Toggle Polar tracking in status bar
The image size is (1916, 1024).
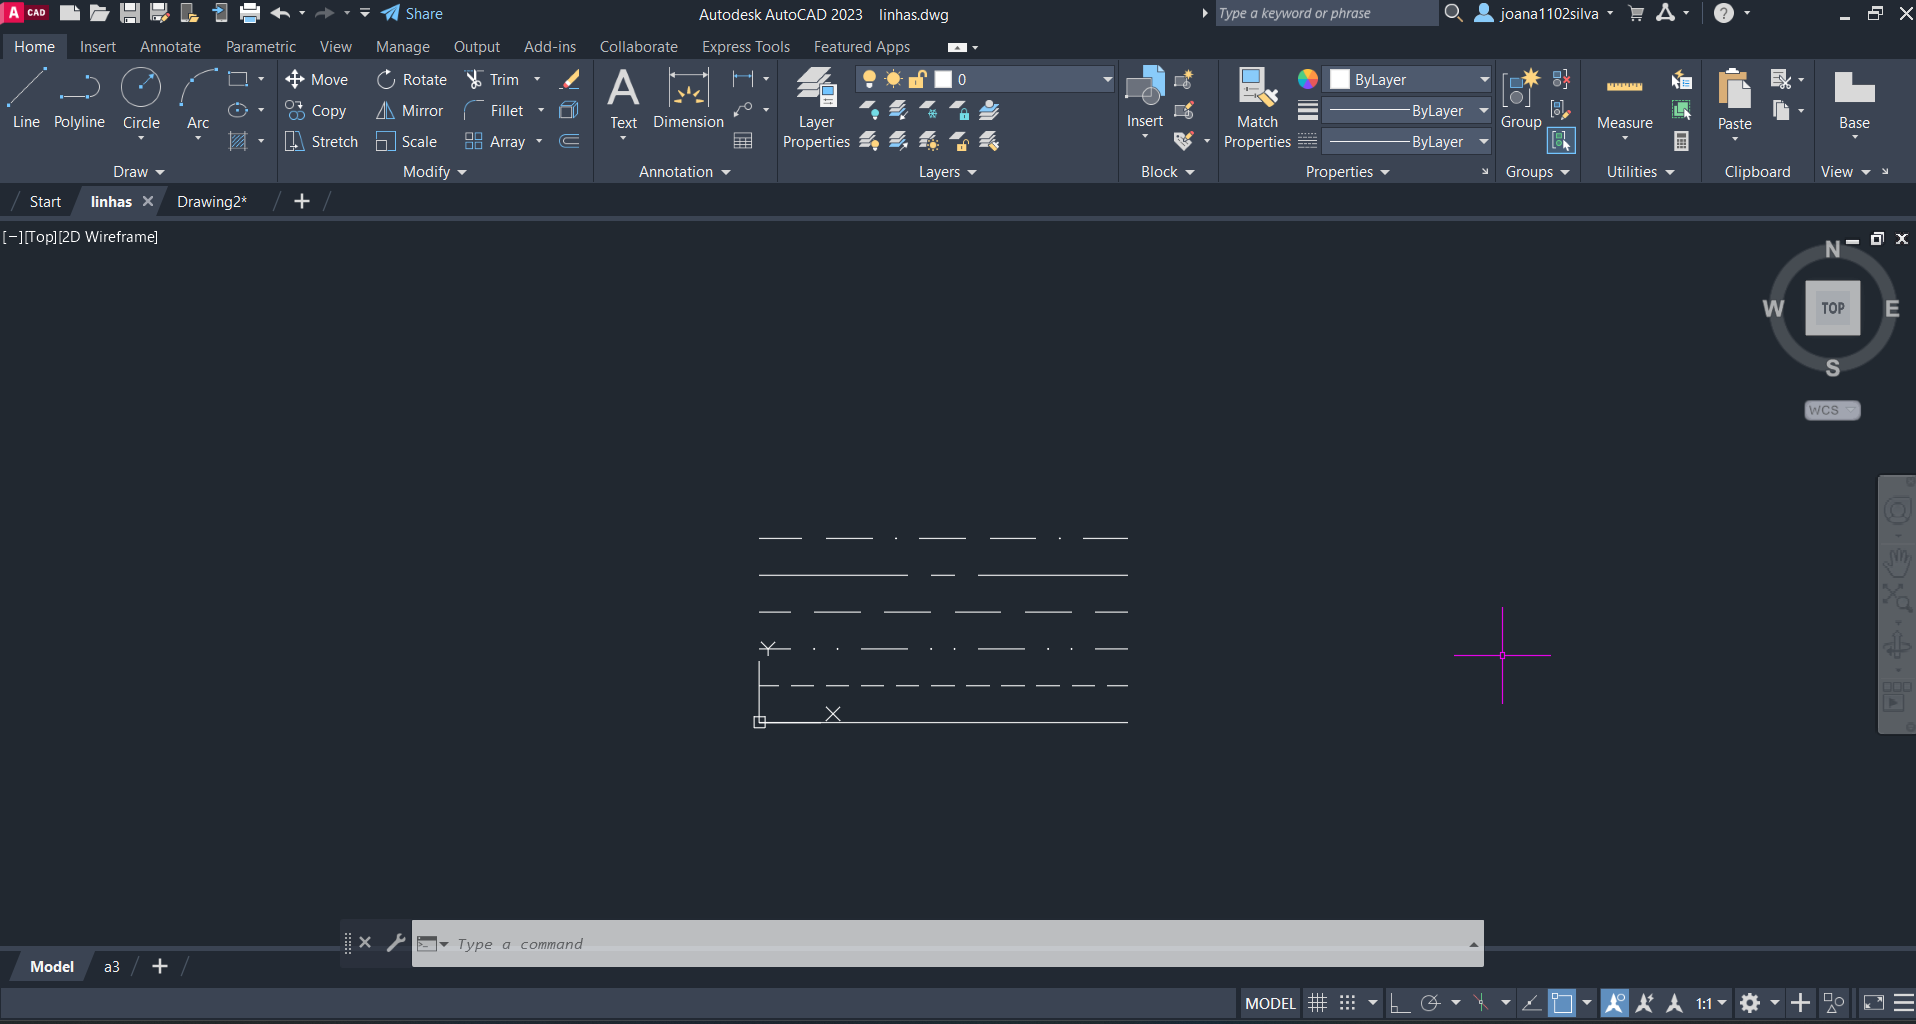(x=1430, y=1003)
